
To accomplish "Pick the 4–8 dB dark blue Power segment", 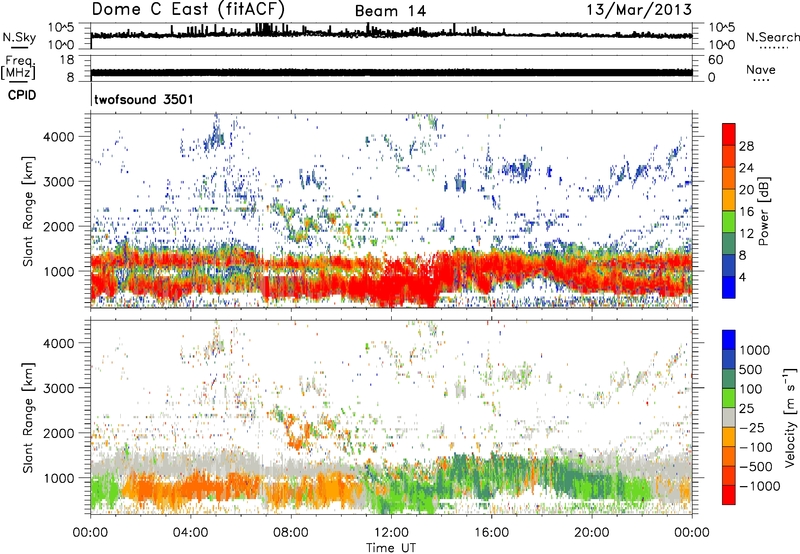I will point(729,266).
